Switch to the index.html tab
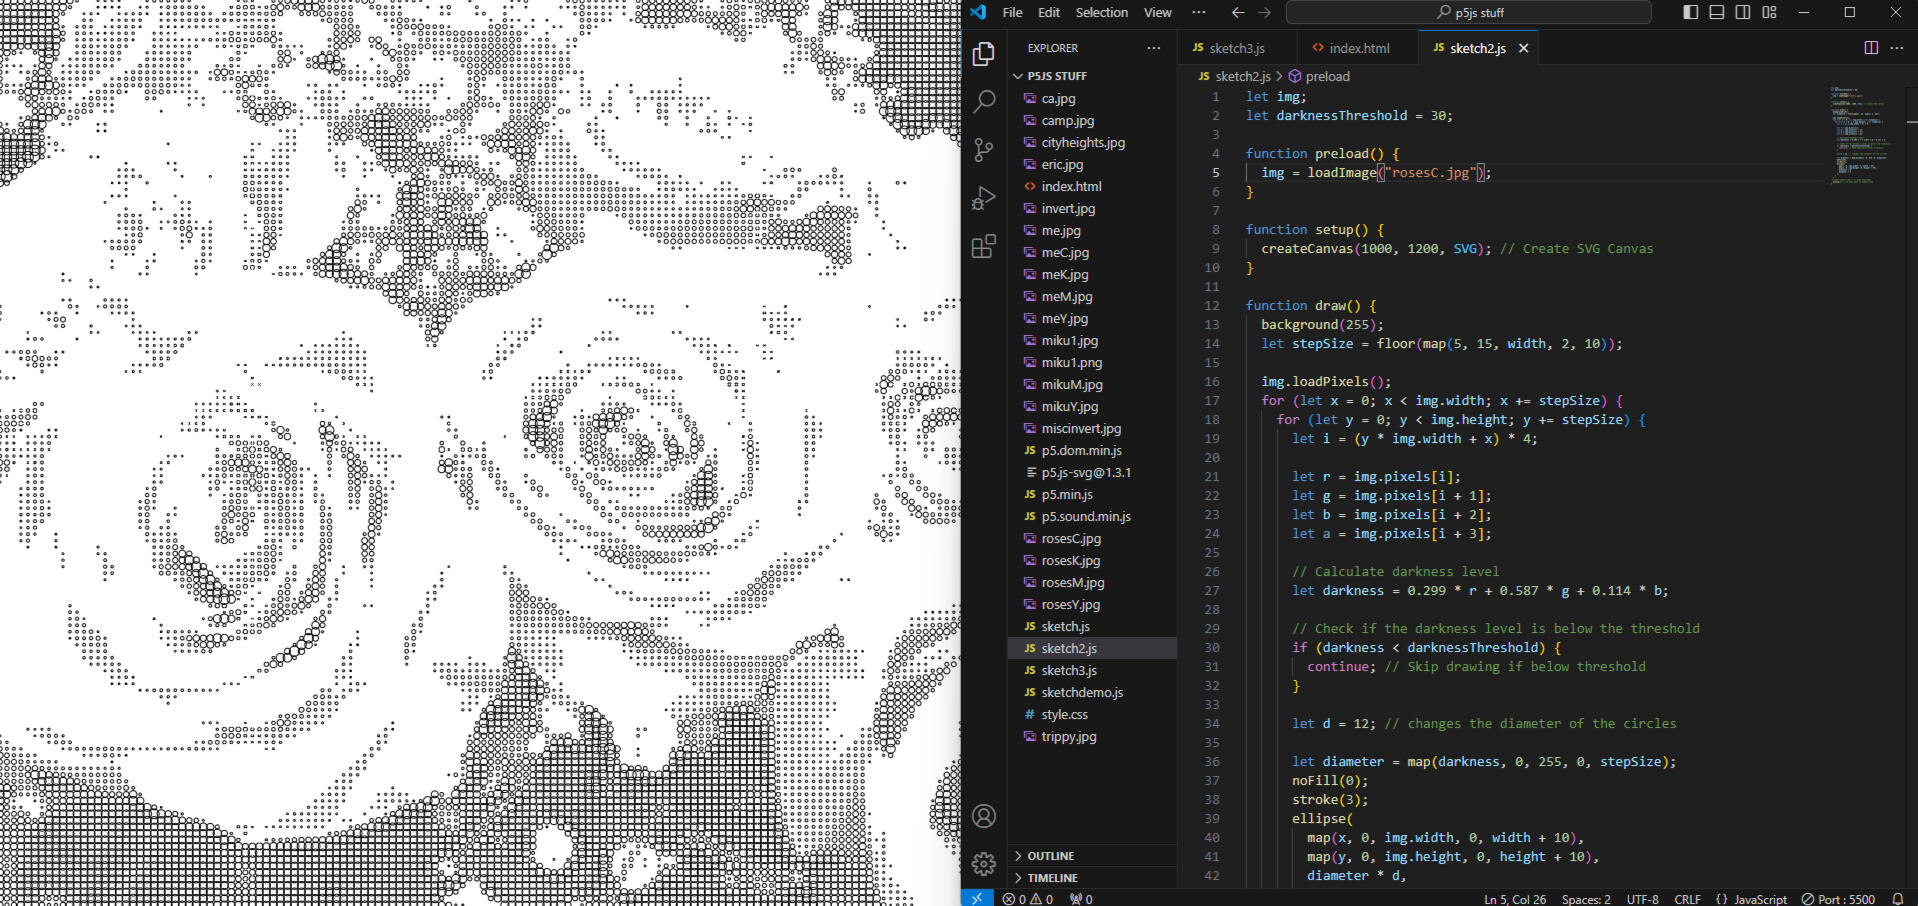 1358,48
